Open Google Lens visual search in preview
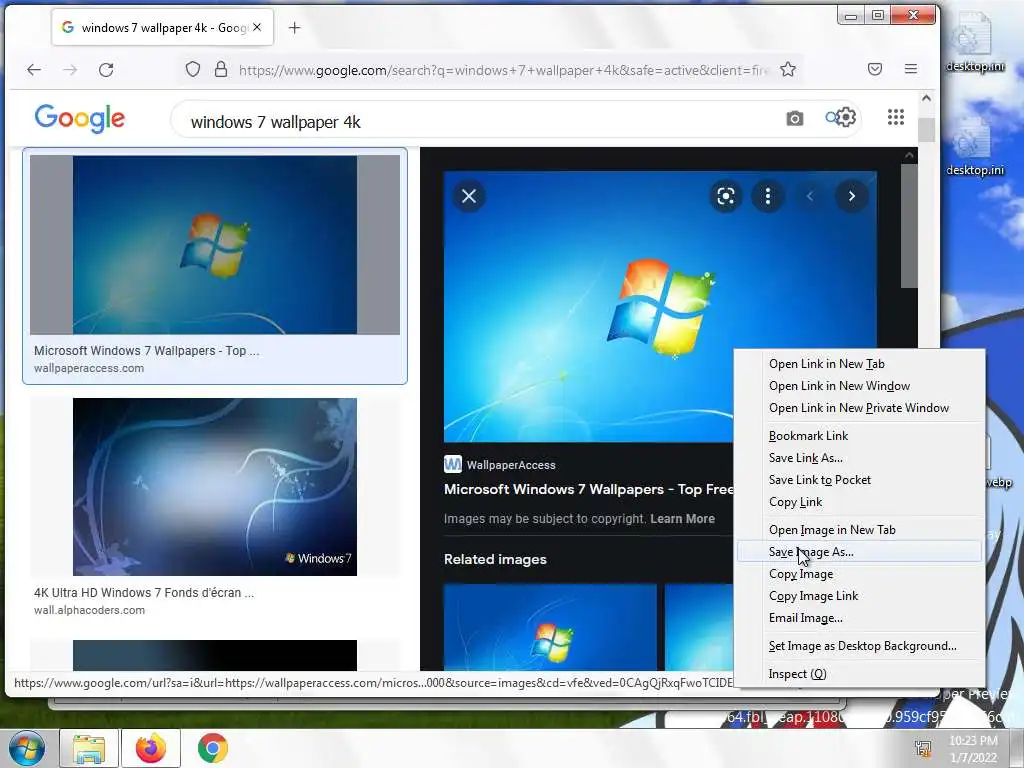 point(726,196)
